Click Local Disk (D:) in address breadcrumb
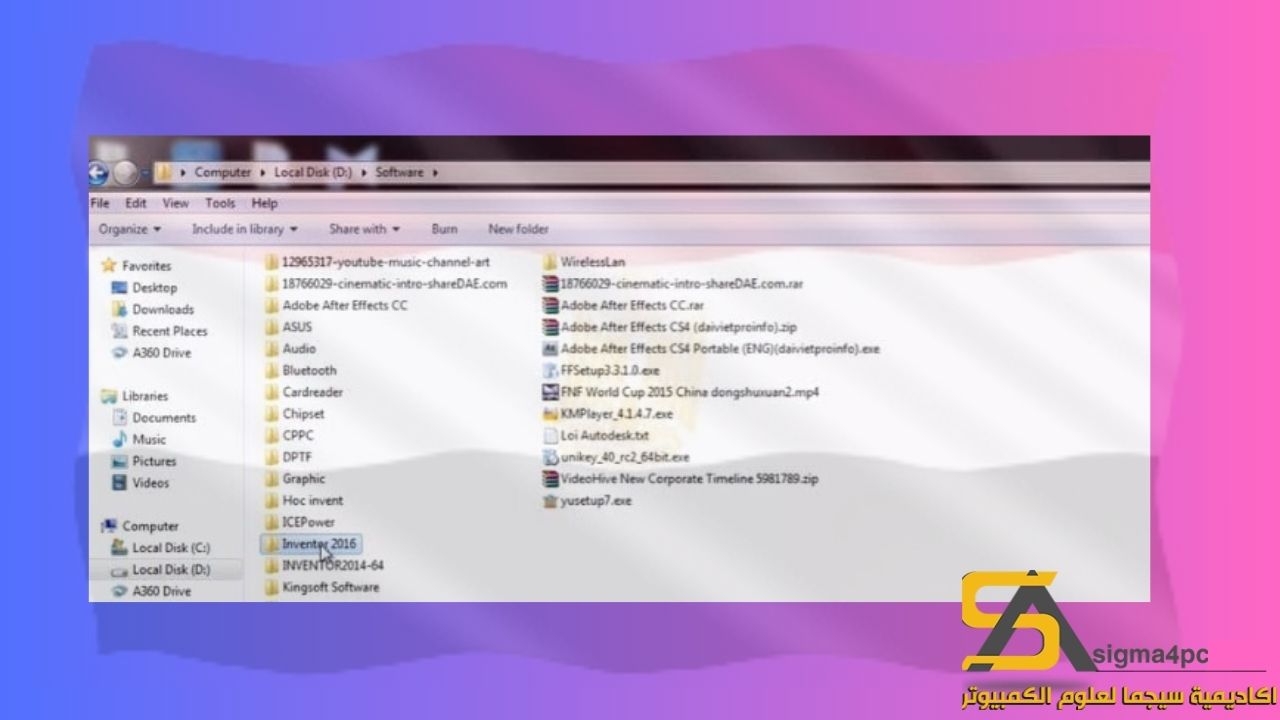Viewport: 1280px width, 720px height. [312, 173]
